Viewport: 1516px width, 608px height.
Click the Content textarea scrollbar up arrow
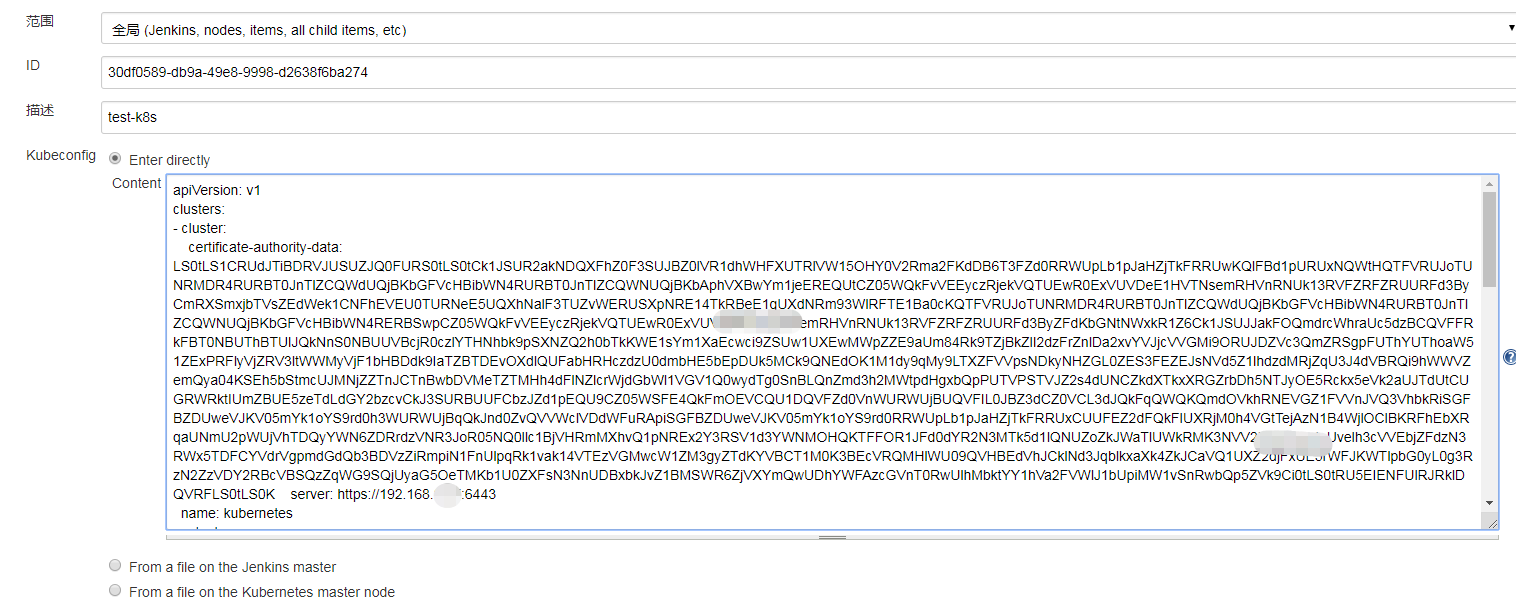[x=1489, y=183]
